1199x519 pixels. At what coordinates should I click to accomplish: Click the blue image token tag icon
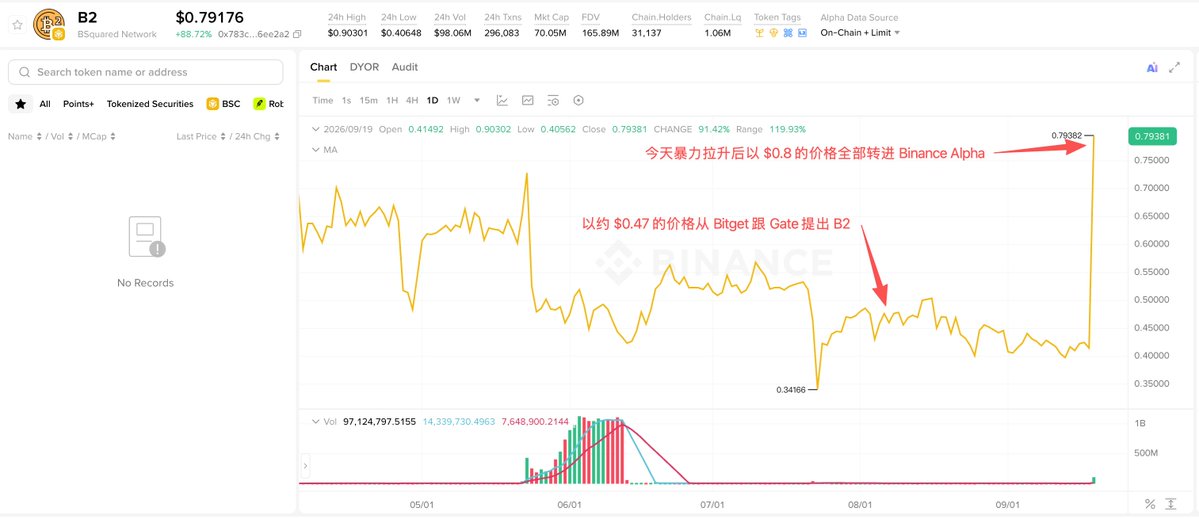801,33
